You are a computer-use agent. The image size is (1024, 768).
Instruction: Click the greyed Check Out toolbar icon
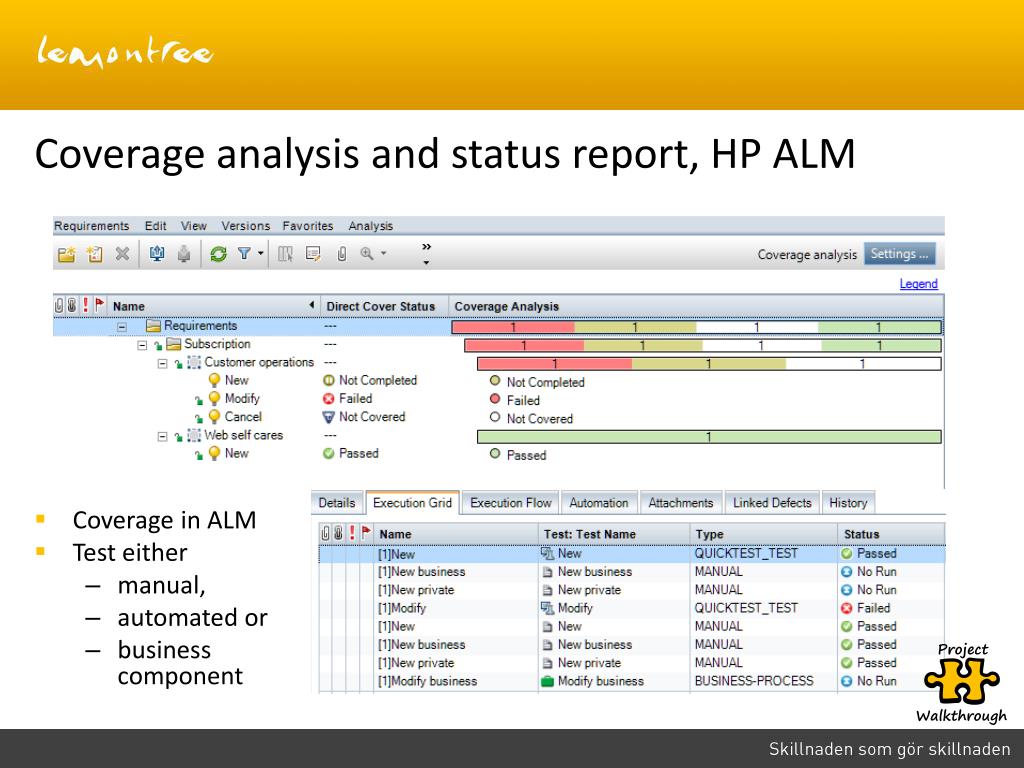(184, 254)
